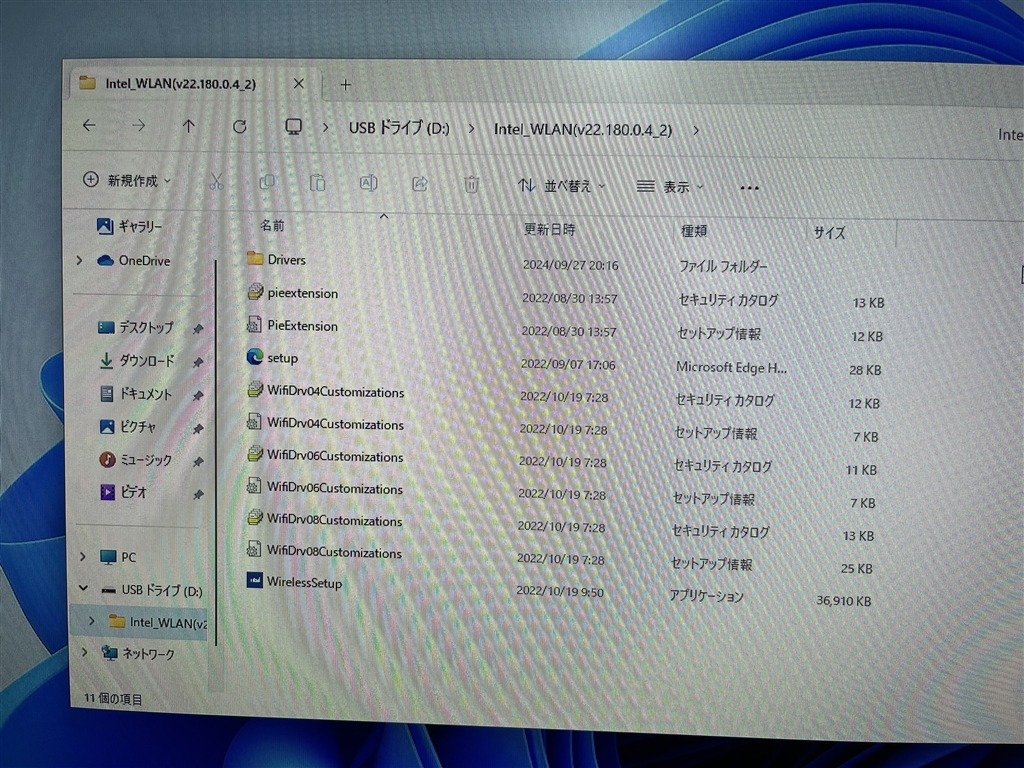
Task: Select Intel_WLAN folder in sidebar tree
Action: [x=157, y=622]
